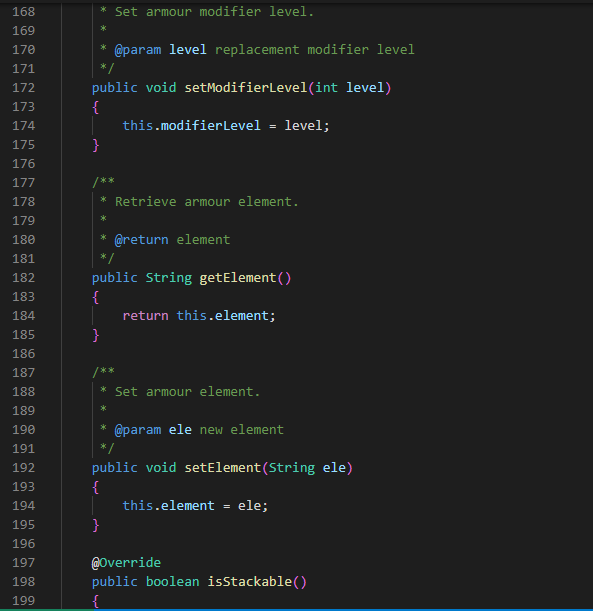Click the opening brace on line 173
The width and height of the screenshot is (593, 611).
click(x=96, y=107)
